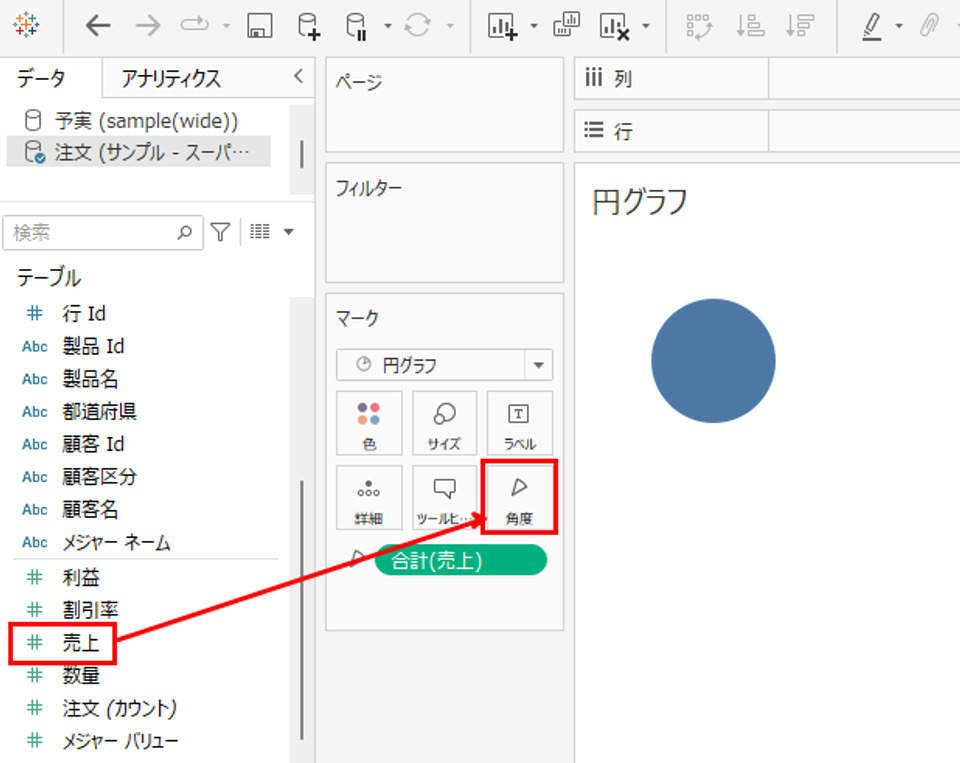This screenshot has width=960, height=763.
Task: Click the フィルター shelf area
Action: (x=444, y=222)
